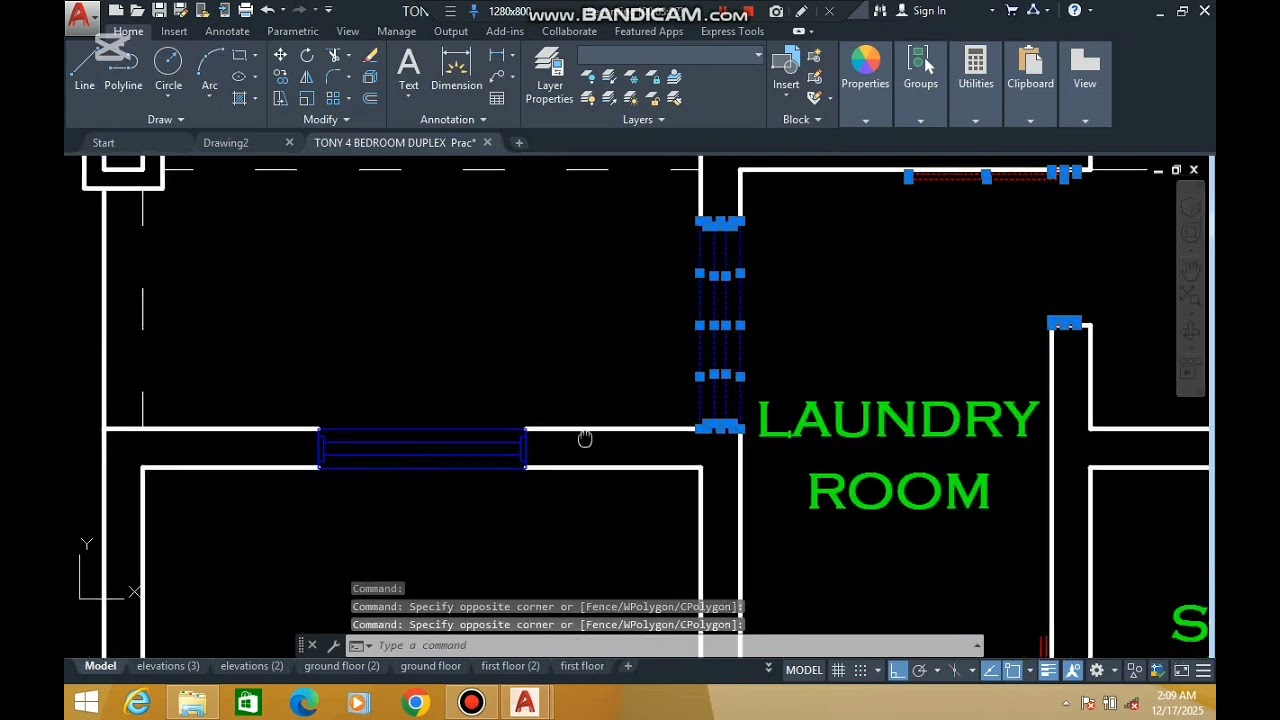Expand the Modify panel dropdown
The width and height of the screenshot is (1280, 720).
326,120
